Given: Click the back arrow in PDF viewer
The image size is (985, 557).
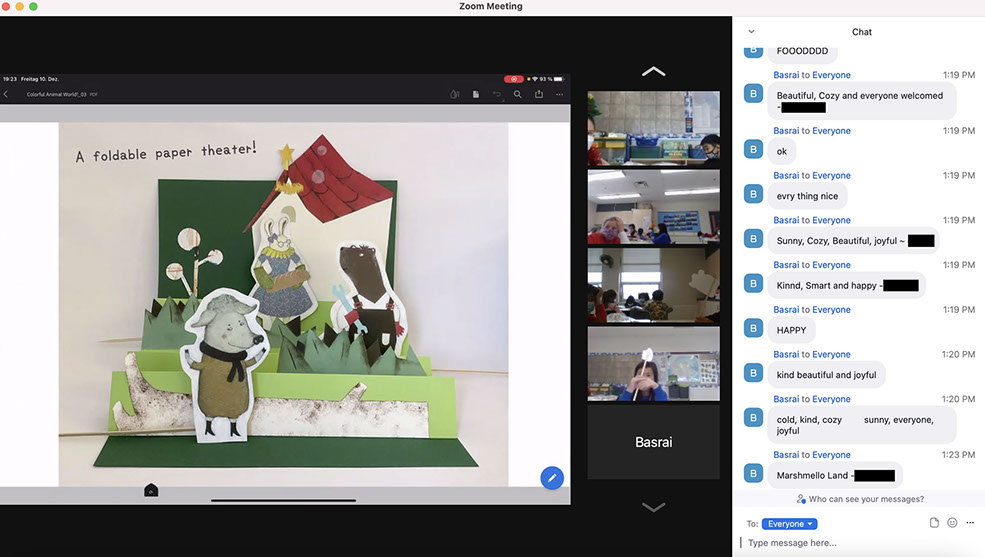Looking at the screenshot, I should pyautogui.click(x=6, y=94).
